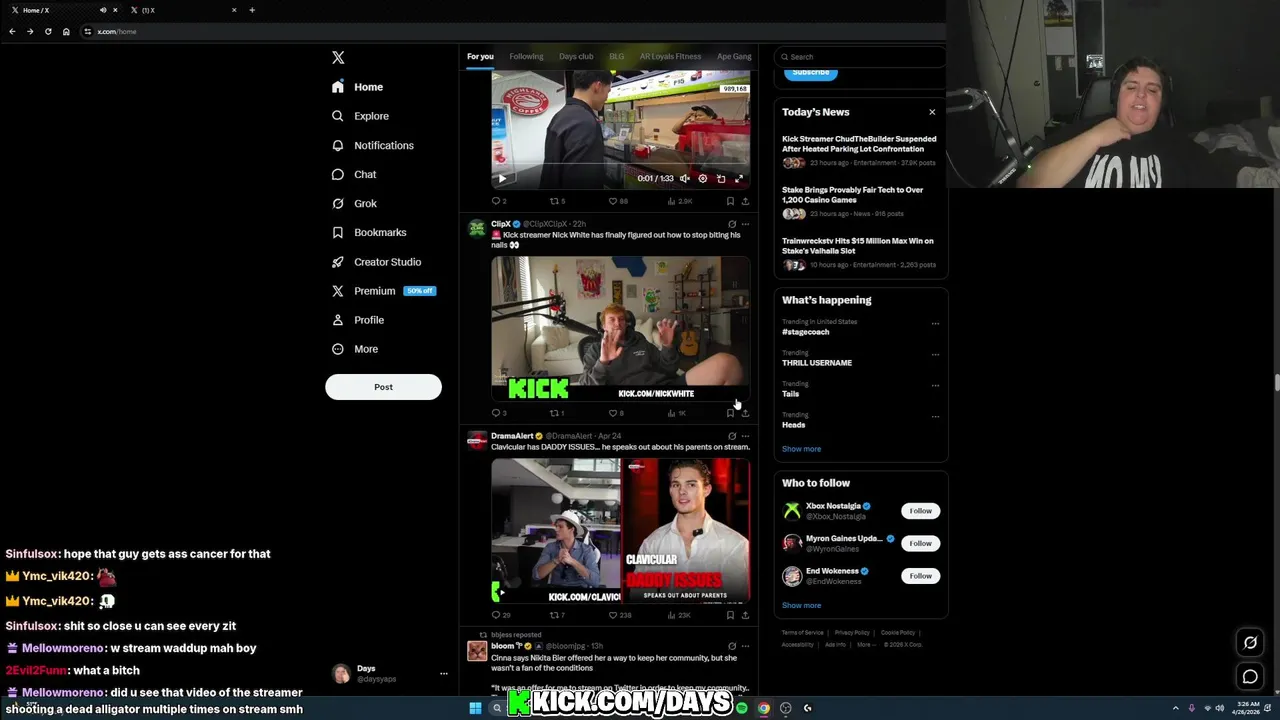The image size is (1280, 720).
Task: Open the Nick White video thumbnail
Action: click(x=620, y=328)
